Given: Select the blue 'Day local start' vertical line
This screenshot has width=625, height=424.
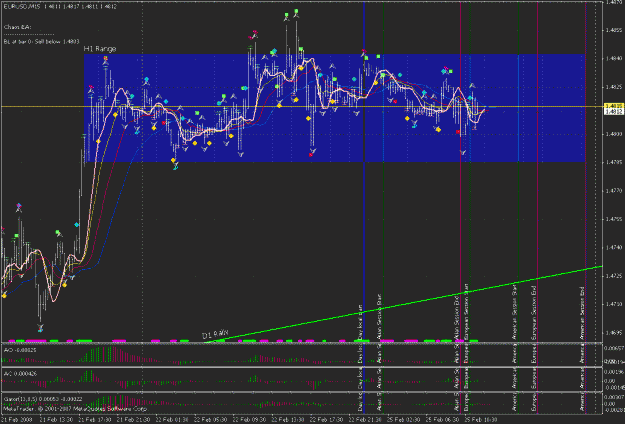Looking at the screenshot, I should (364, 171).
